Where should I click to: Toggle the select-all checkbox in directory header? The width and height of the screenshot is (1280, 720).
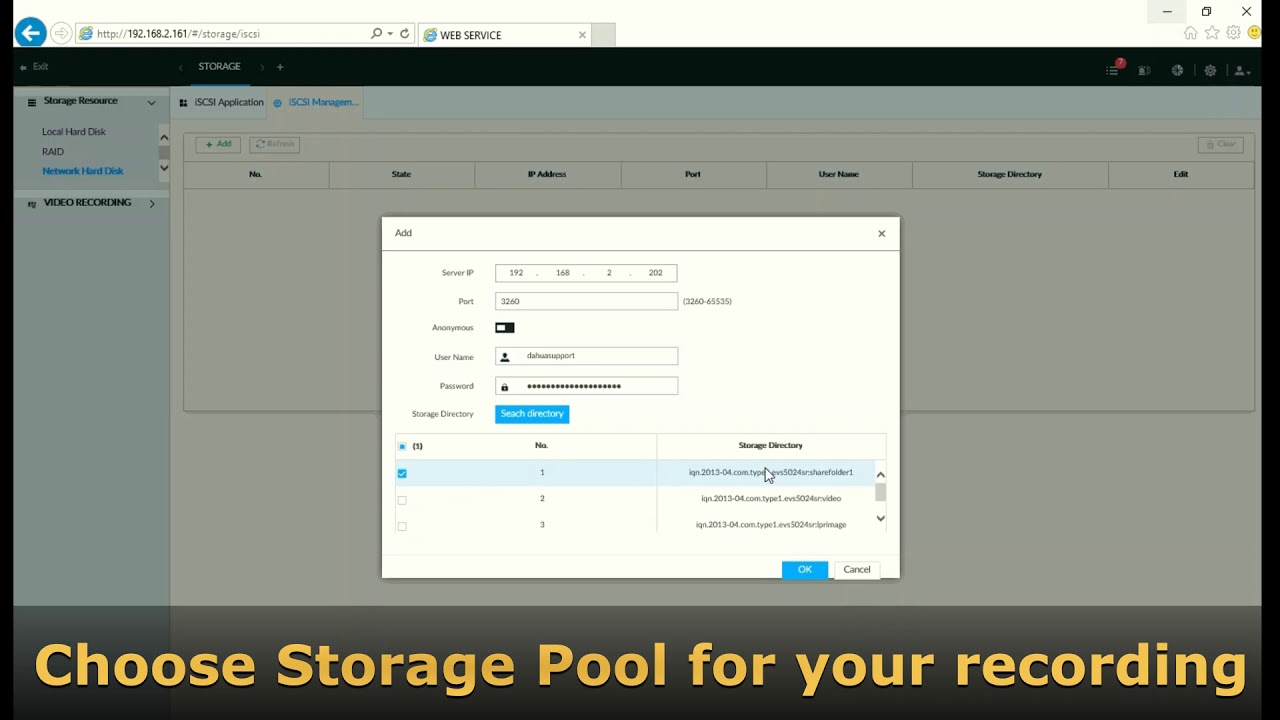pyautogui.click(x=402, y=446)
